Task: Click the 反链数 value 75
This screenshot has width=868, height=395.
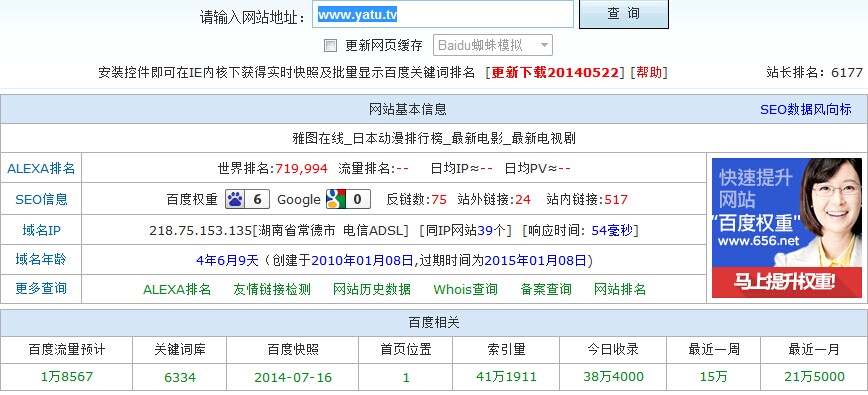Action: click(439, 200)
